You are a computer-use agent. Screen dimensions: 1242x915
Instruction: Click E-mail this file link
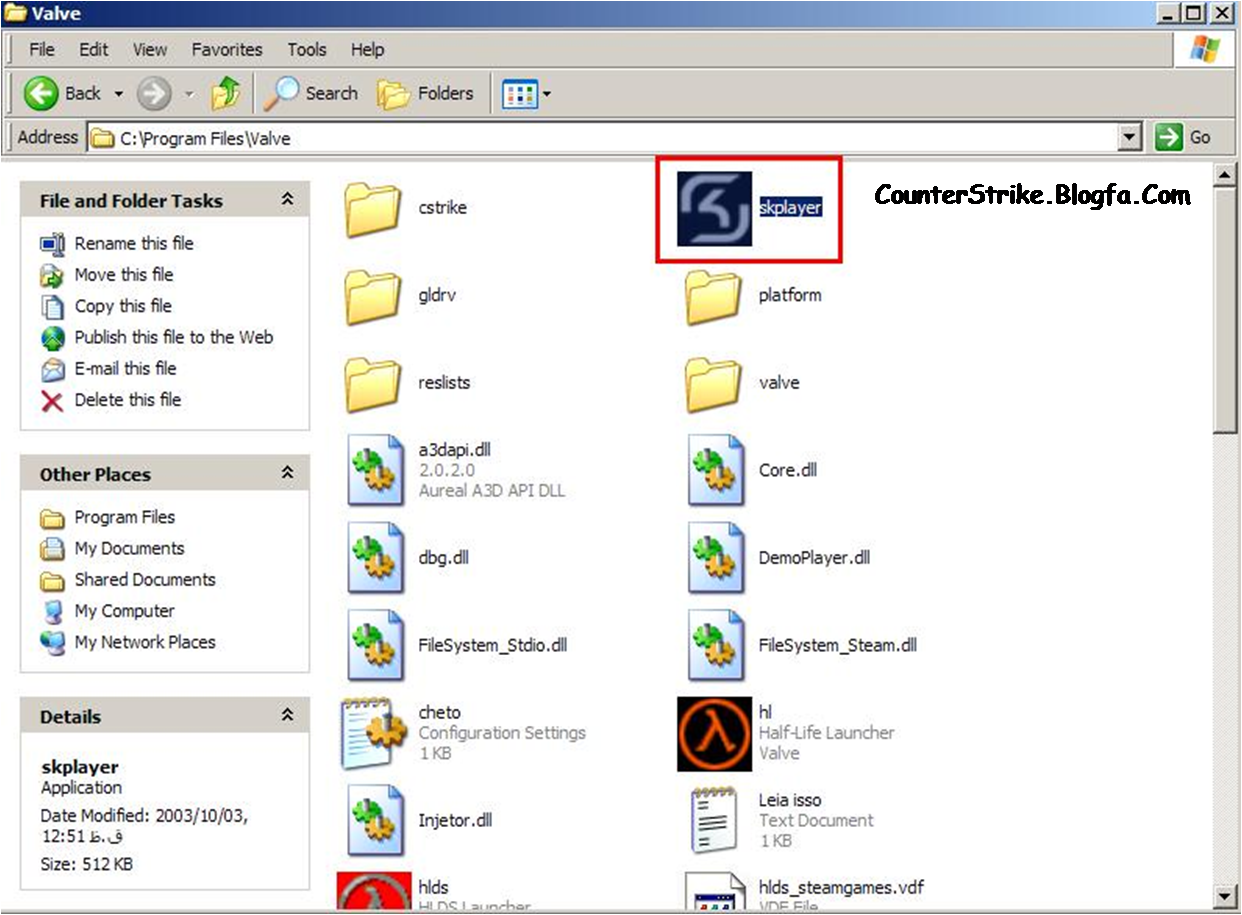[125, 368]
